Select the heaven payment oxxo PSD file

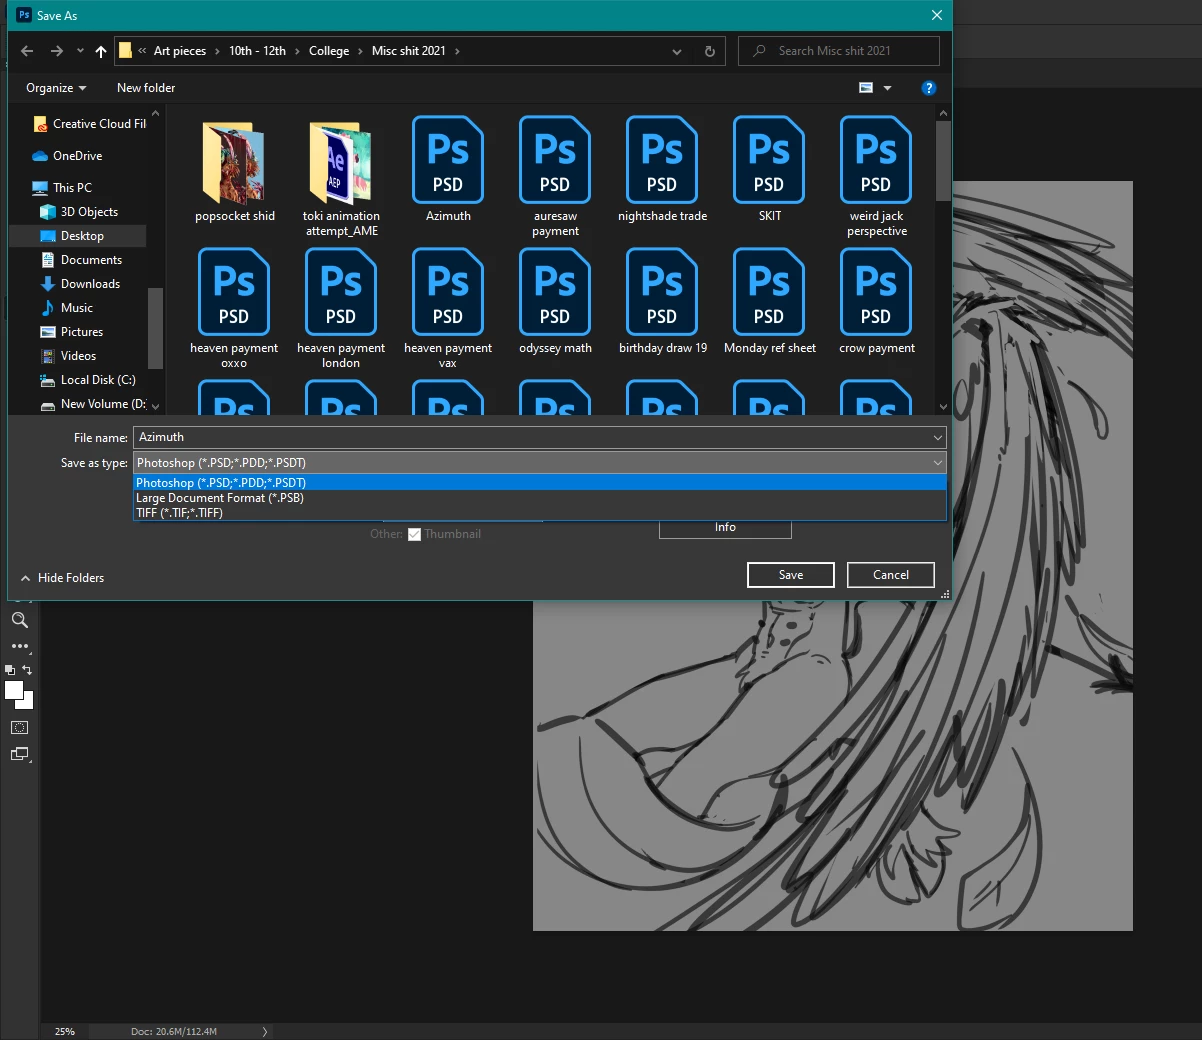pos(234,309)
